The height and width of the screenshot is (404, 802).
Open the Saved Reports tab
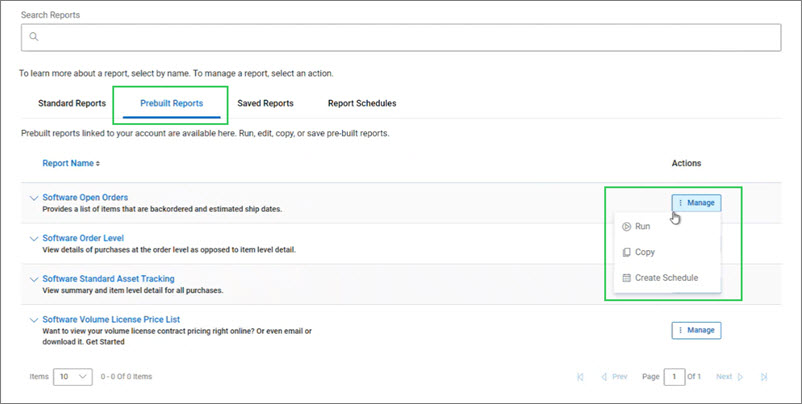[265, 103]
